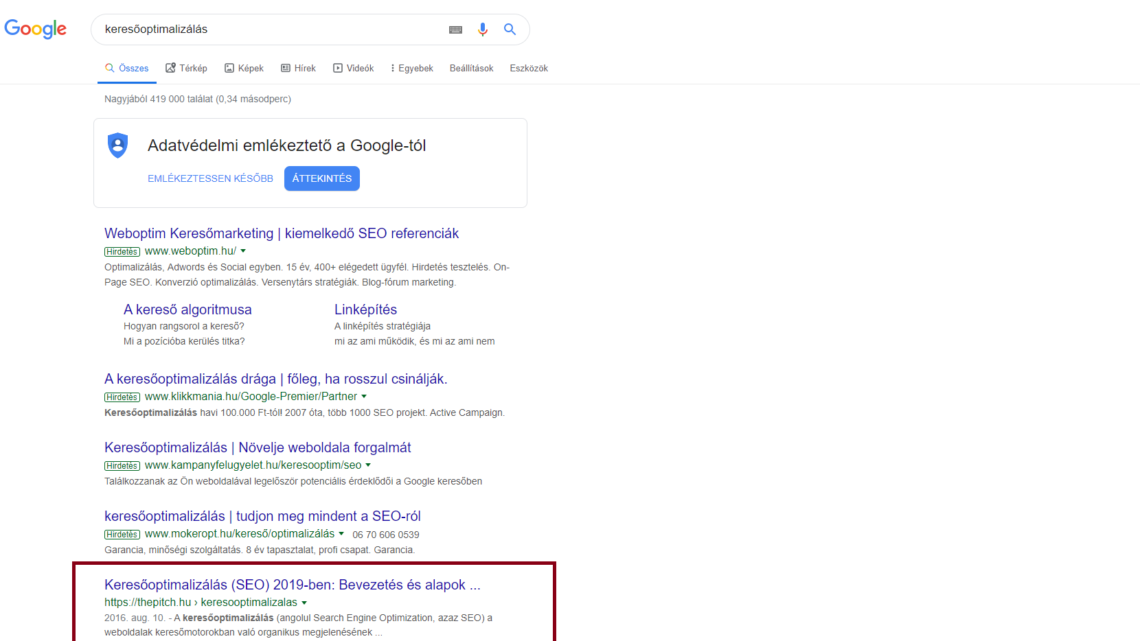The image size is (1140, 641).
Task: Open the A kereső algoritmusa sitelink
Action: pos(188,310)
